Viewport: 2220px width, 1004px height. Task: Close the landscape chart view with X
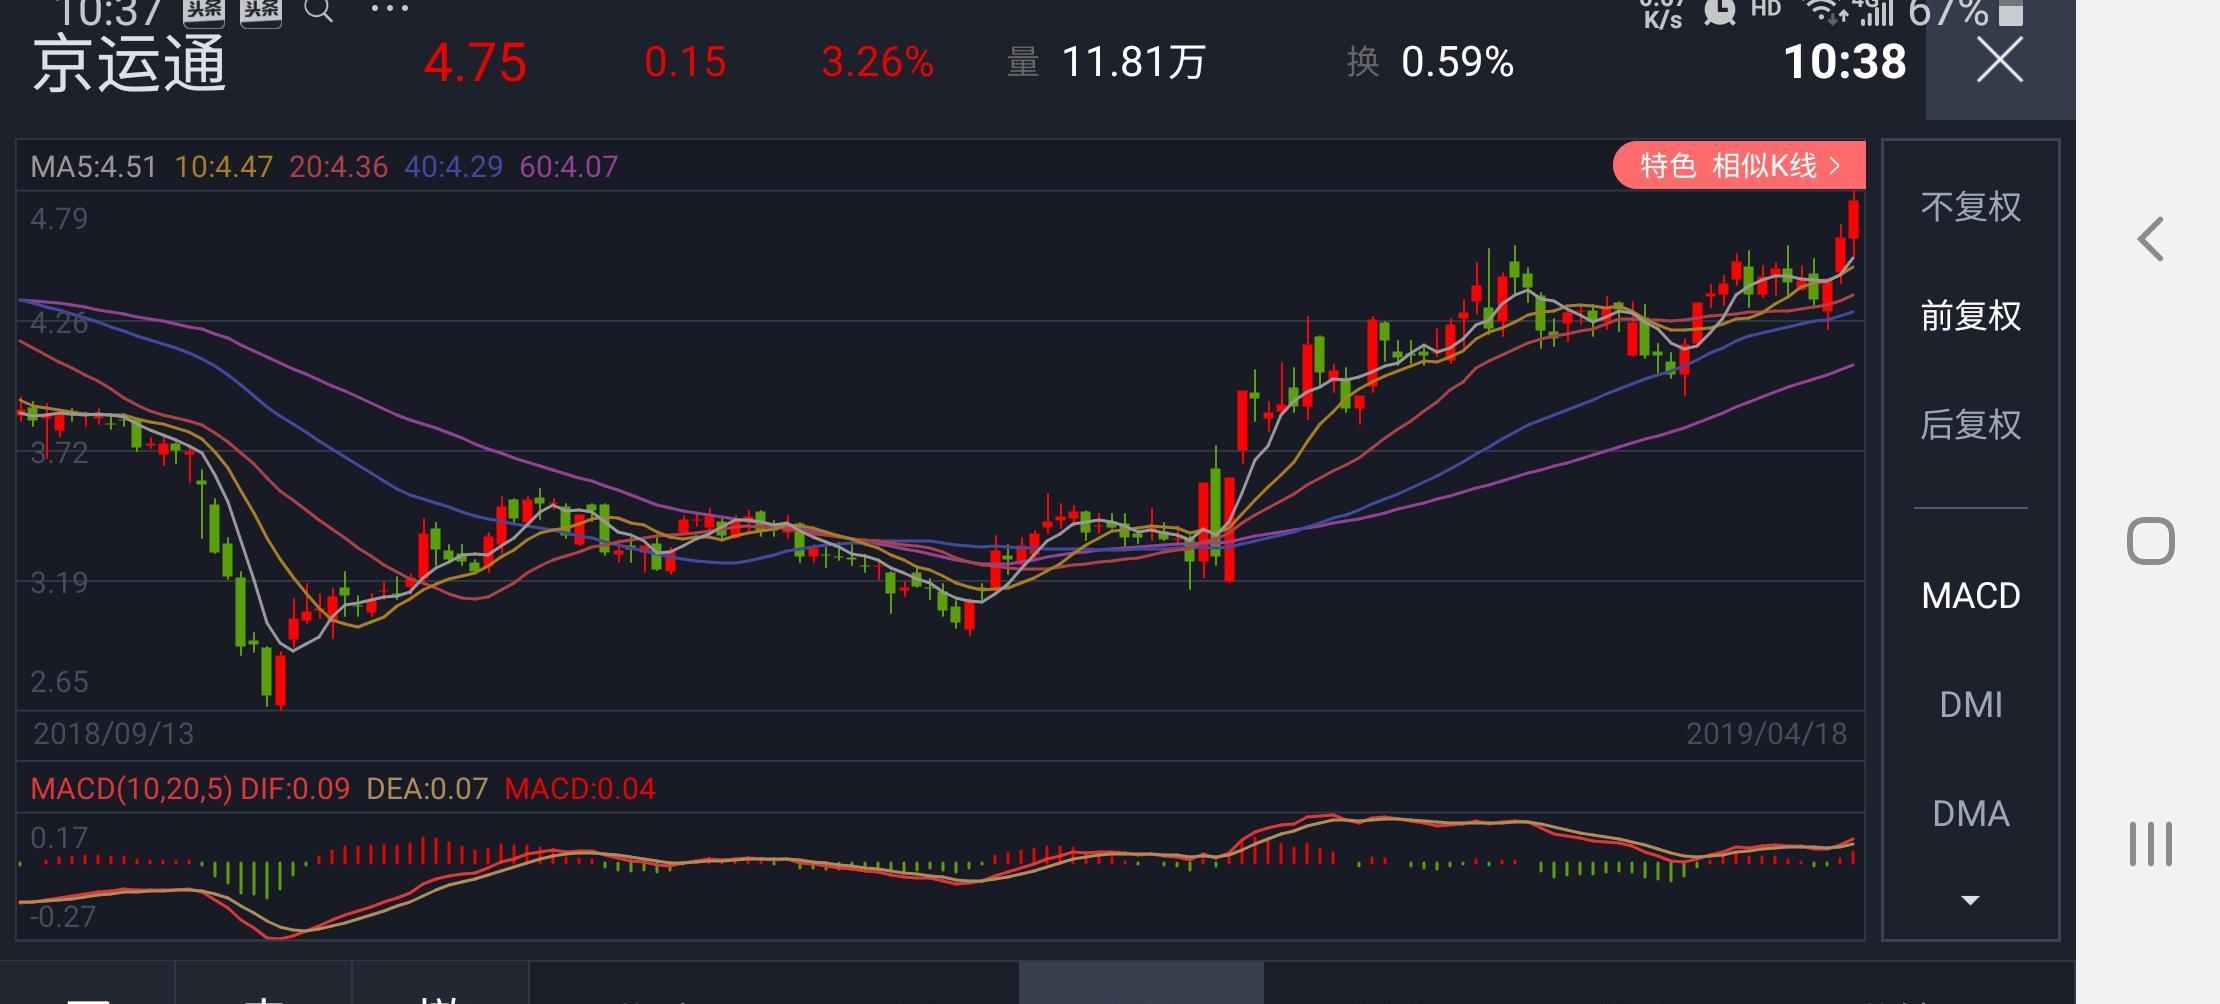(x=2000, y=61)
